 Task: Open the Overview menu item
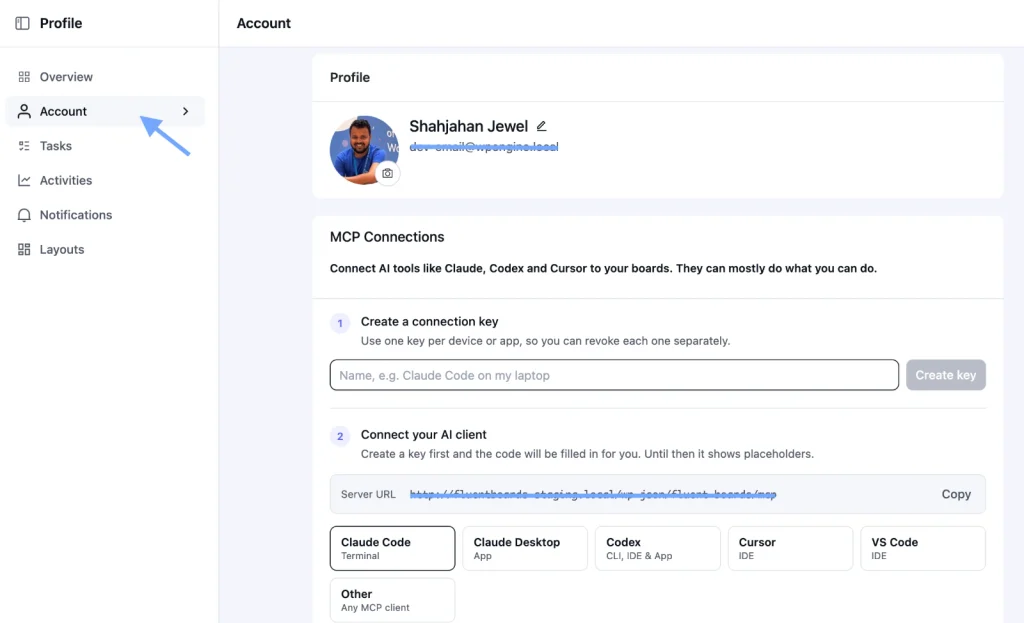point(105,77)
